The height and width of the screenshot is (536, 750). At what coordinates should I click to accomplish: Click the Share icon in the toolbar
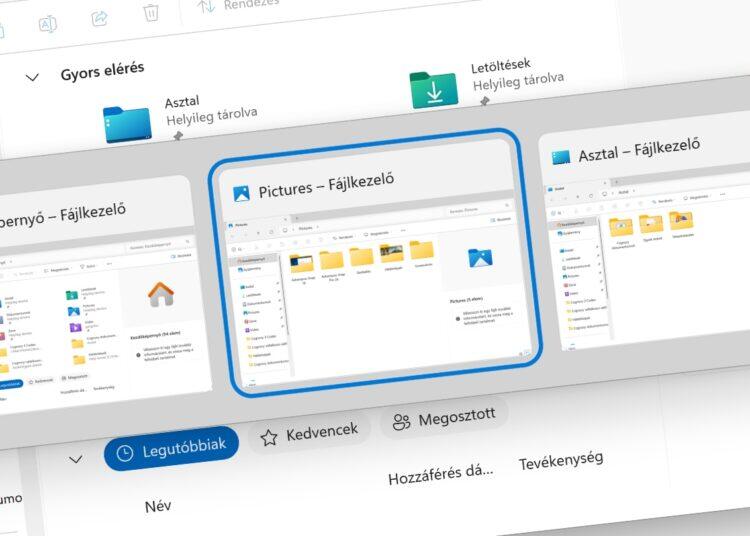coord(99,18)
